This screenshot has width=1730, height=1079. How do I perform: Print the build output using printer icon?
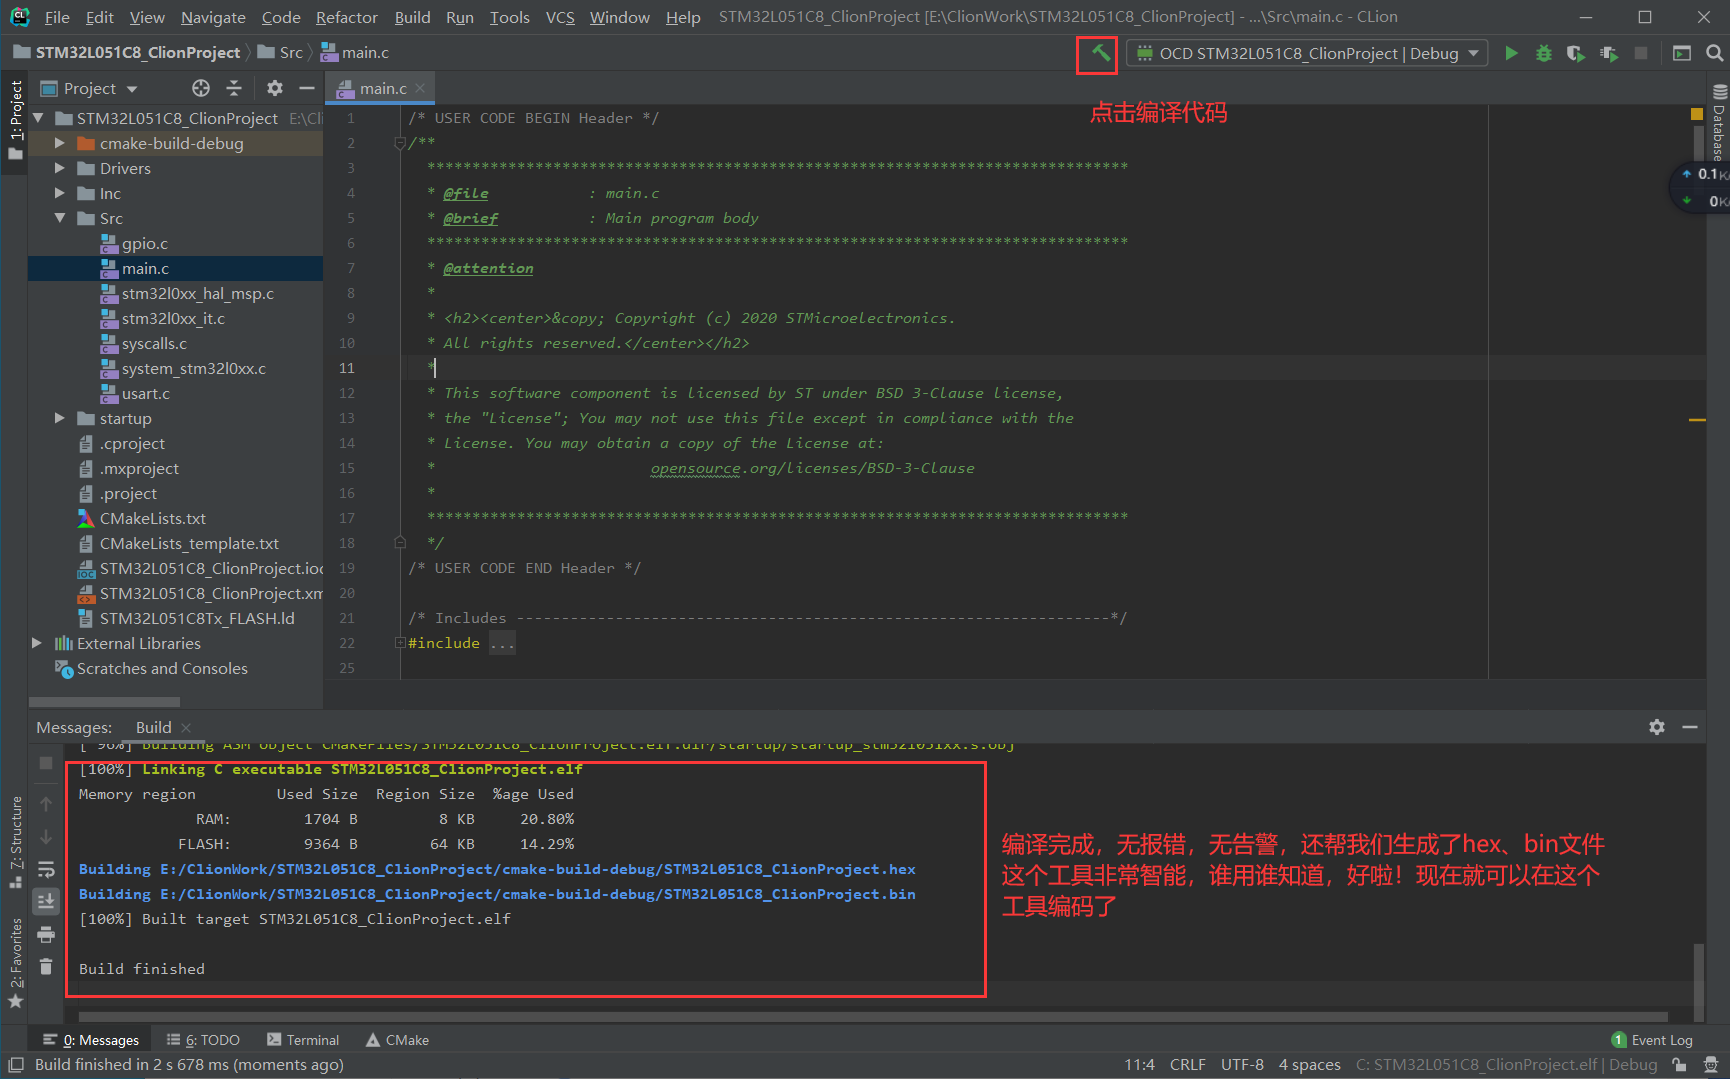pyautogui.click(x=45, y=933)
